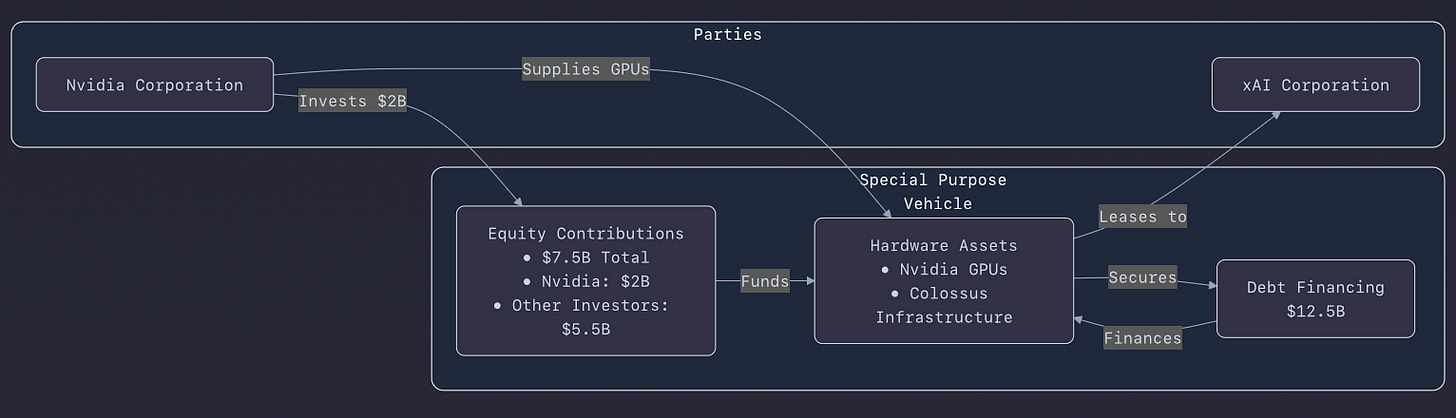Screen dimensions: 1456x418
Task: Click the "Funds" edge label
Action: coord(765,282)
